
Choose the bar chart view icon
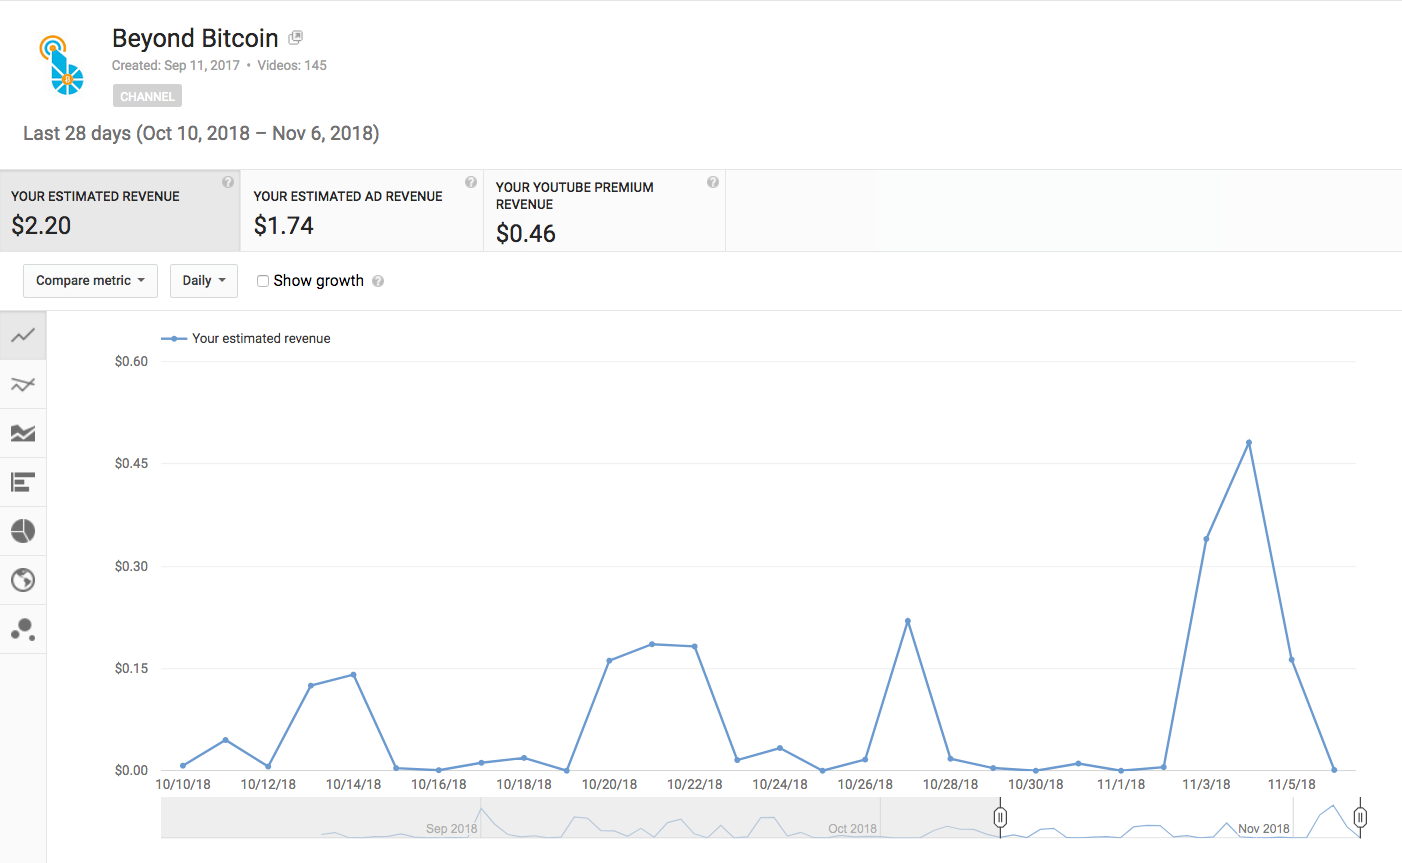coord(23,482)
